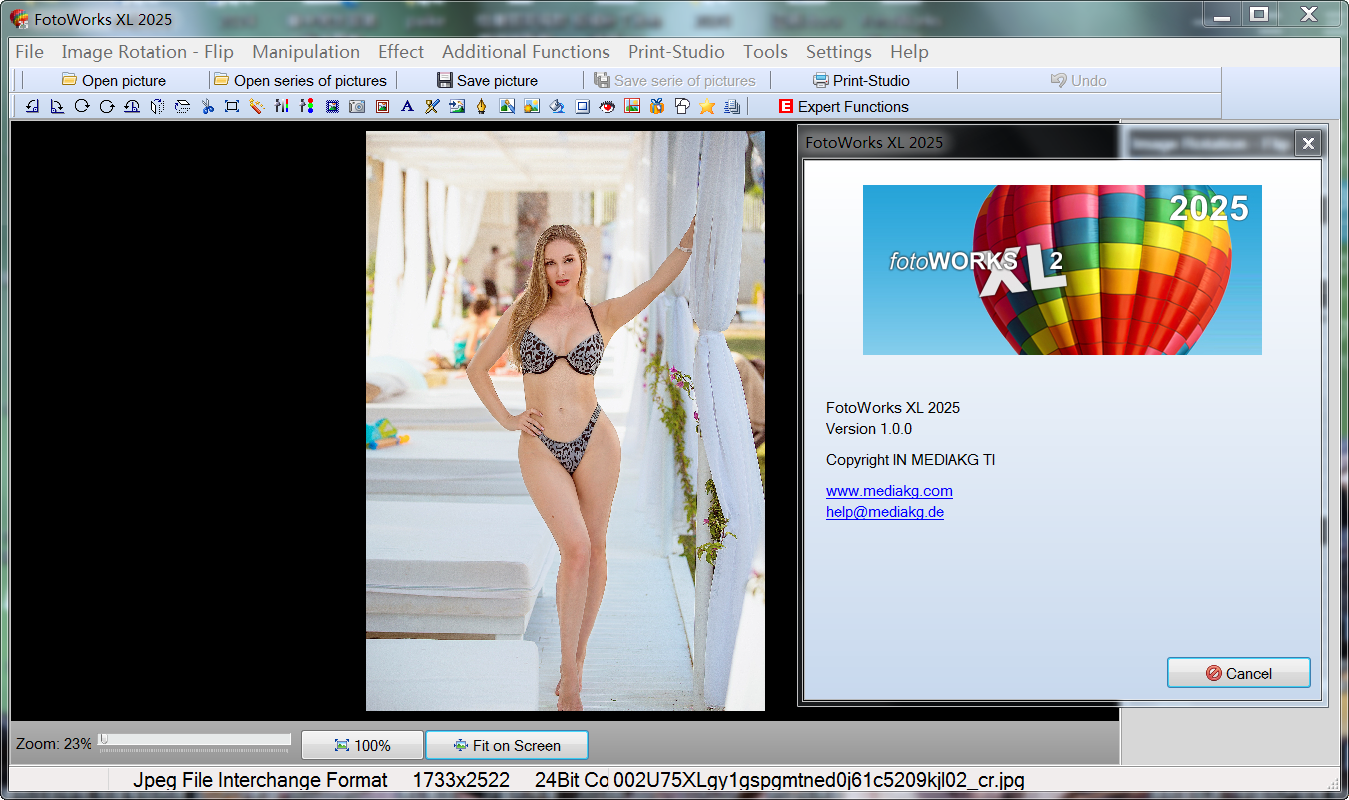
Task: Click the gift box icon in toolbar
Action: [657, 107]
